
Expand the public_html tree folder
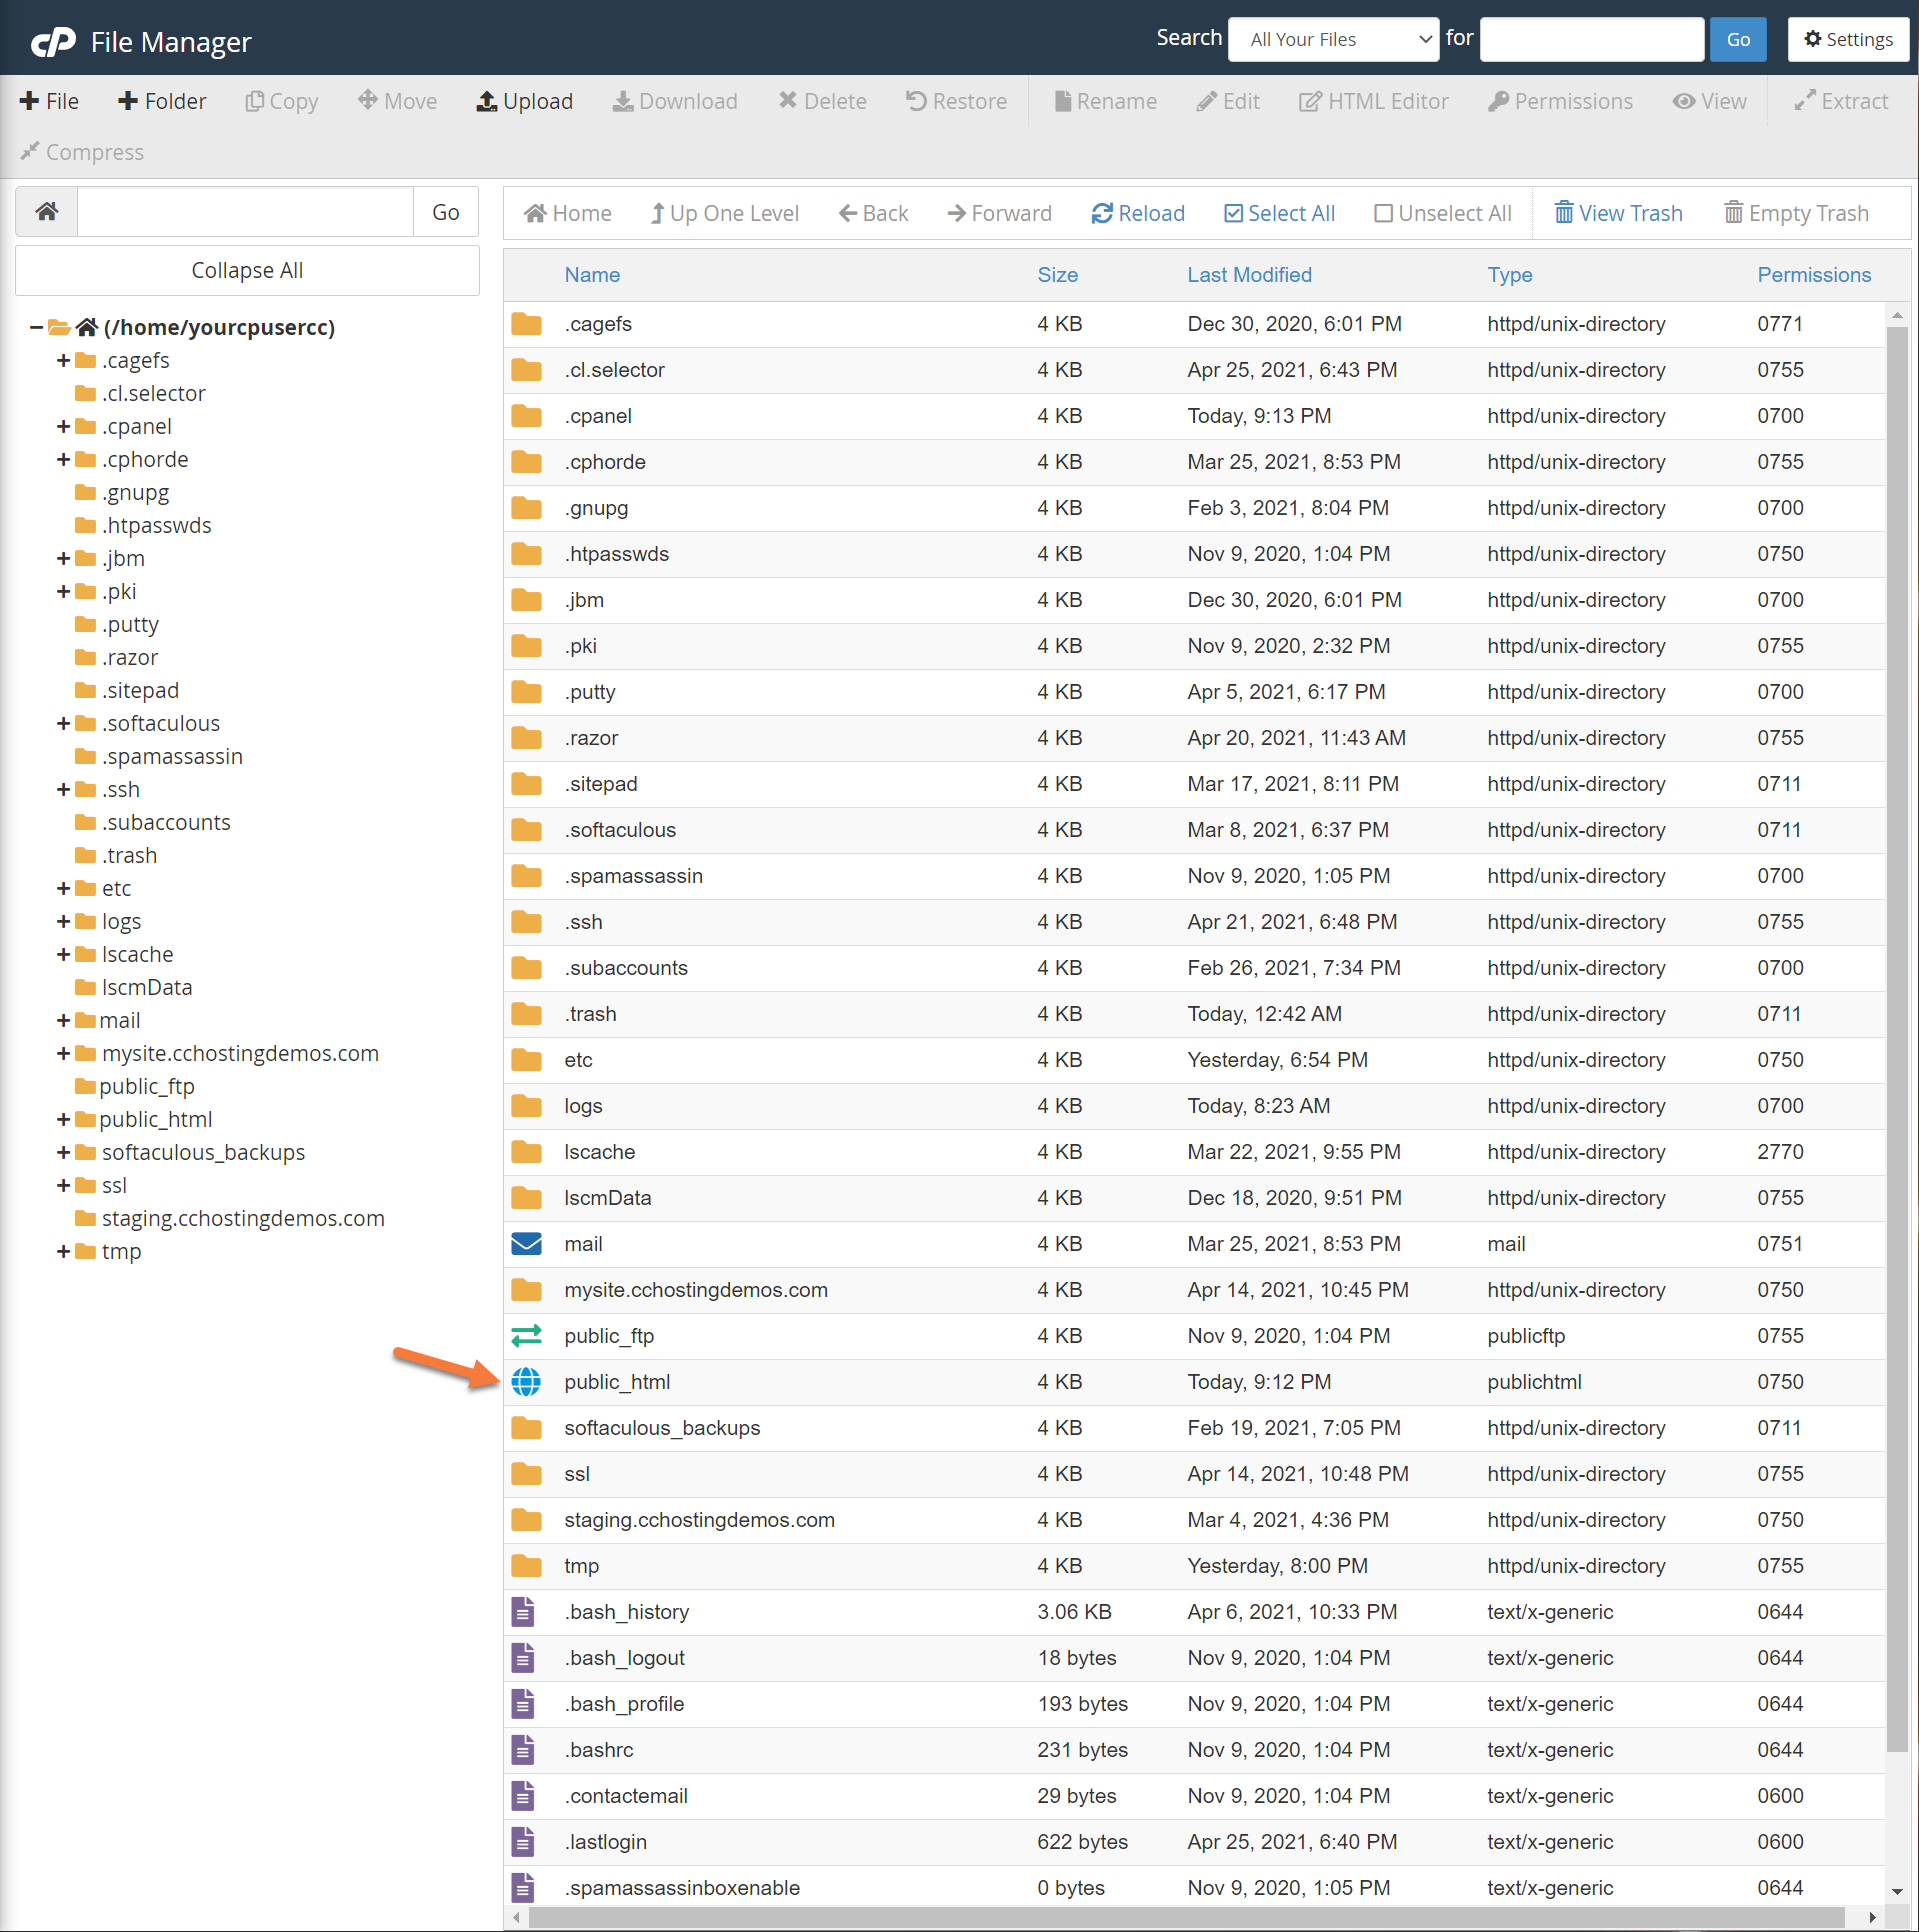(63, 1120)
